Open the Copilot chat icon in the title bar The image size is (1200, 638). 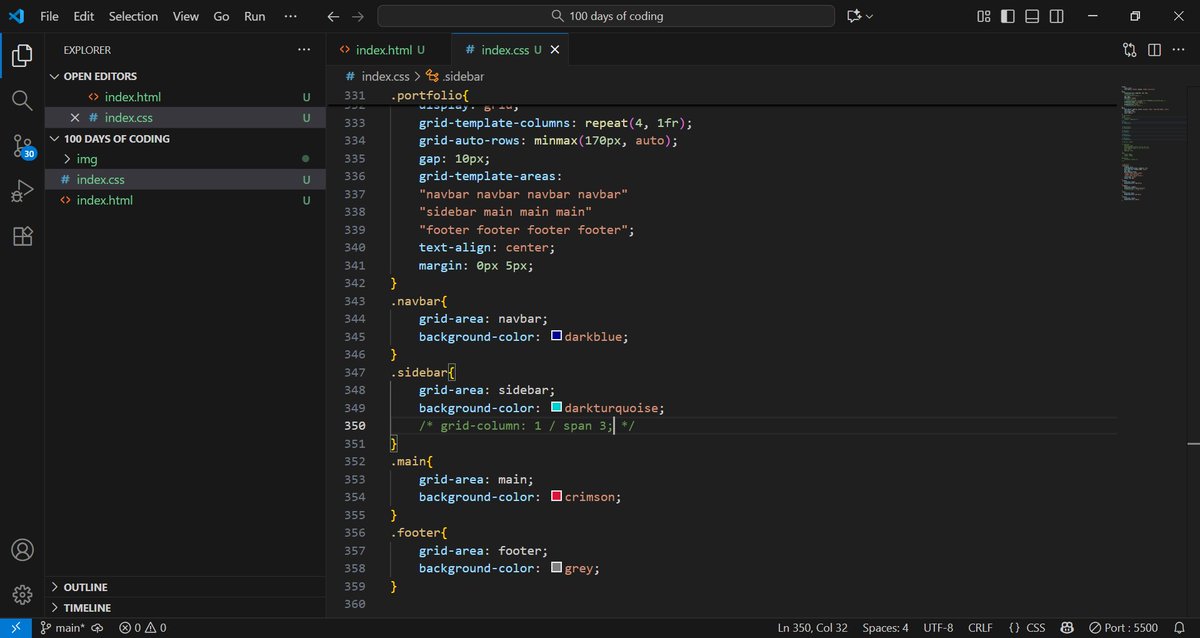tap(854, 16)
